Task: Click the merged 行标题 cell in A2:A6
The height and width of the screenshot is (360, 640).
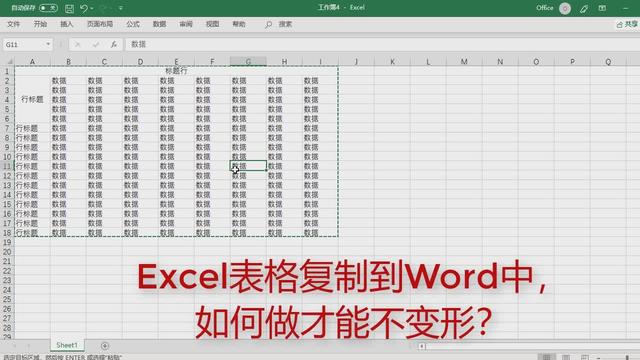Action: click(x=32, y=100)
